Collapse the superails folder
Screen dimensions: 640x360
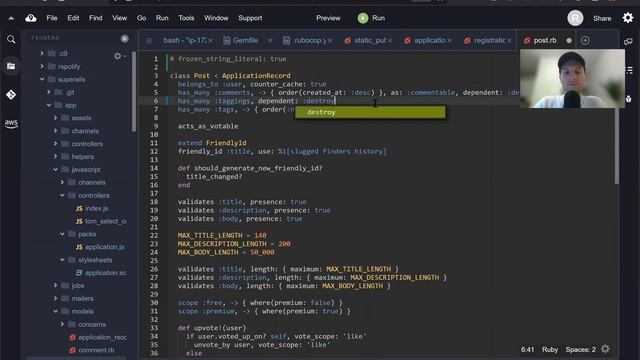[42, 79]
